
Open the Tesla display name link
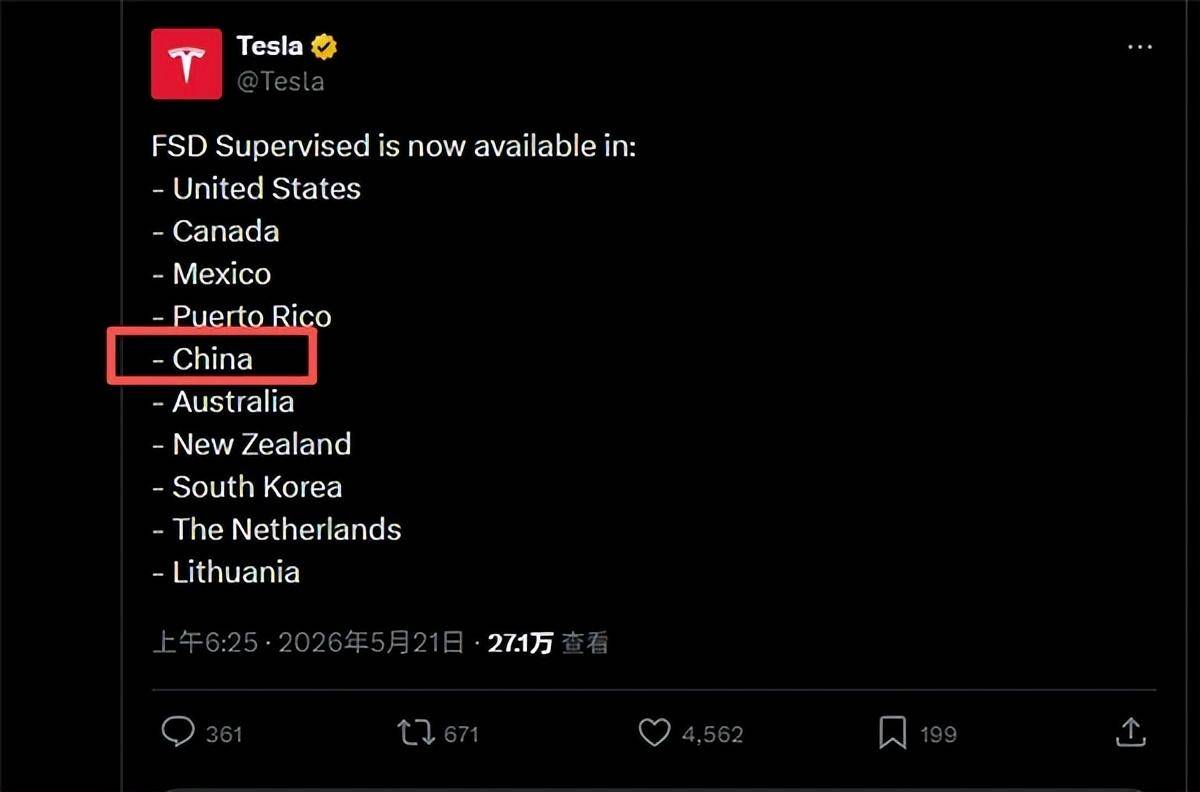(x=270, y=46)
